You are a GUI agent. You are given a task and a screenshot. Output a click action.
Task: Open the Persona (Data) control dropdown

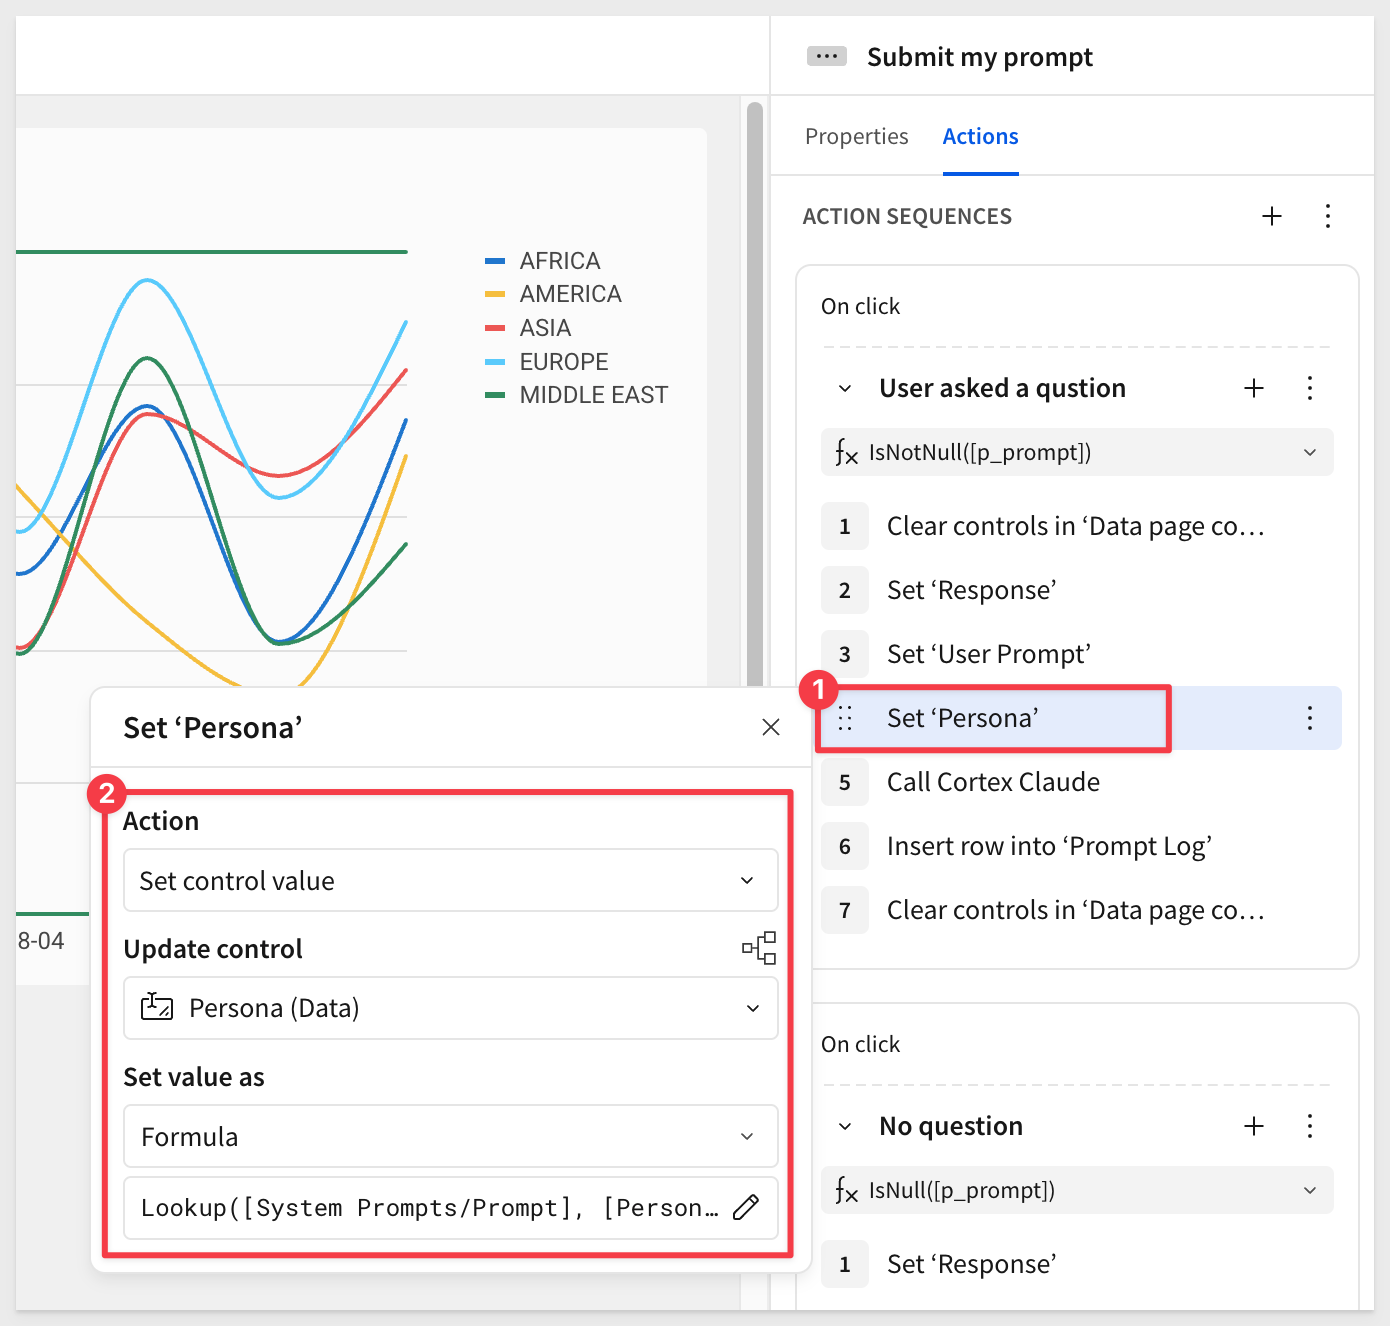(451, 1008)
